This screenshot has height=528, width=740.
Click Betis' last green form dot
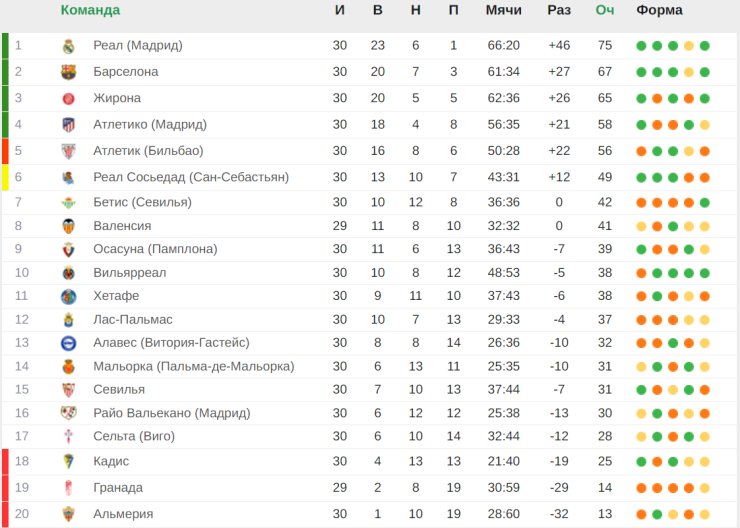pos(705,203)
